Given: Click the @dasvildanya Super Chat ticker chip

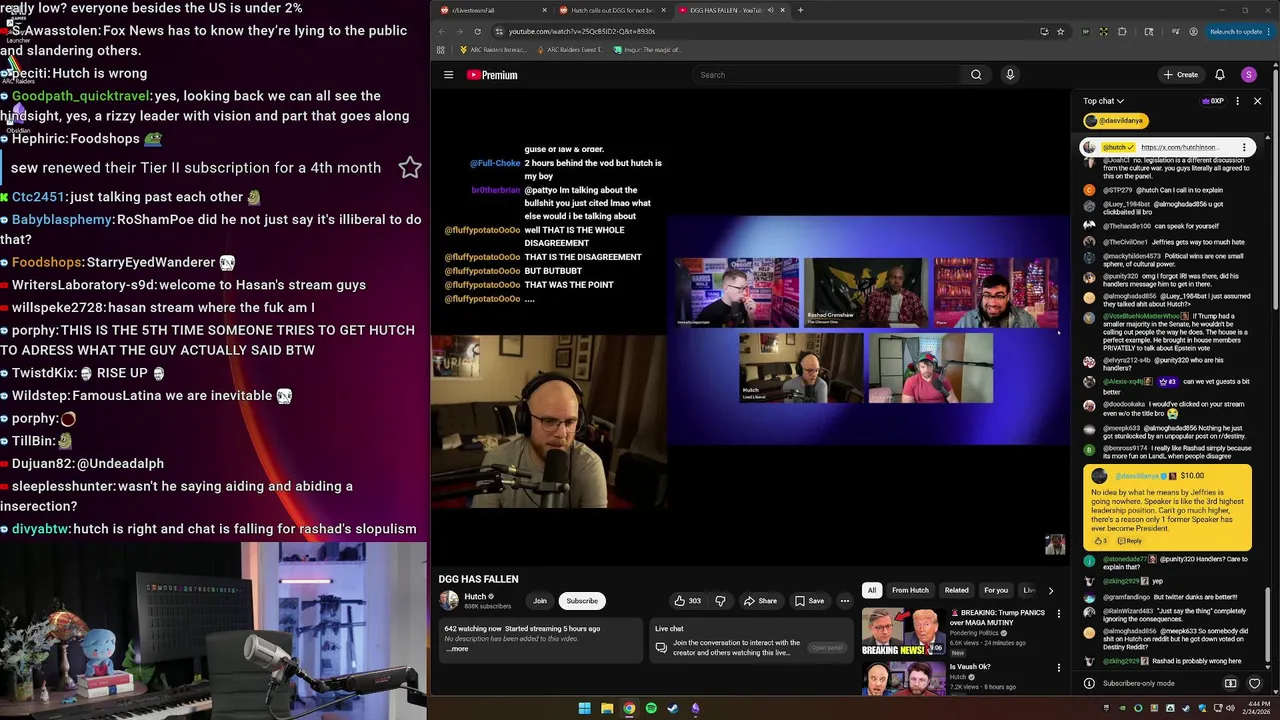Looking at the screenshot, I should click(1115, 121).
